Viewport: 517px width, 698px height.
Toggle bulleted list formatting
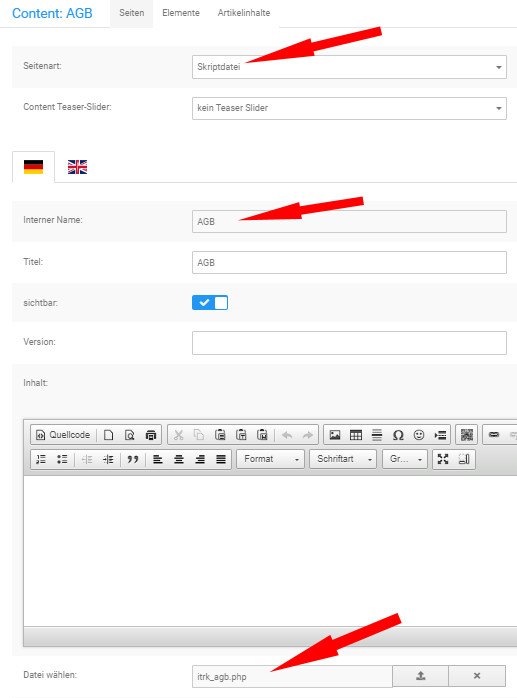(x=62, y=459)
